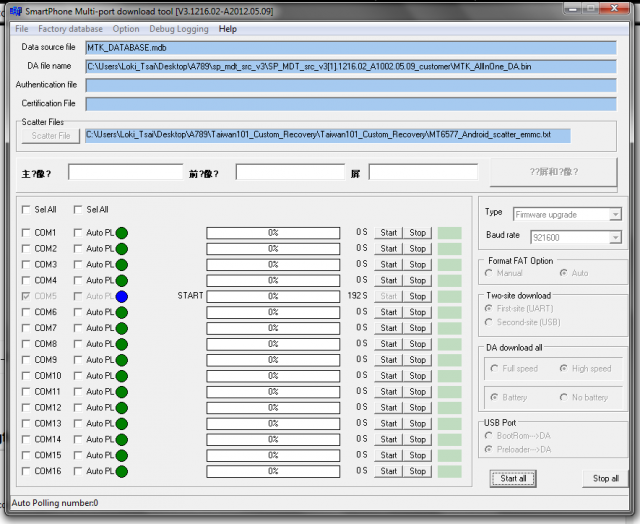
Task: Open the Option menu
Action: (126, 29)
